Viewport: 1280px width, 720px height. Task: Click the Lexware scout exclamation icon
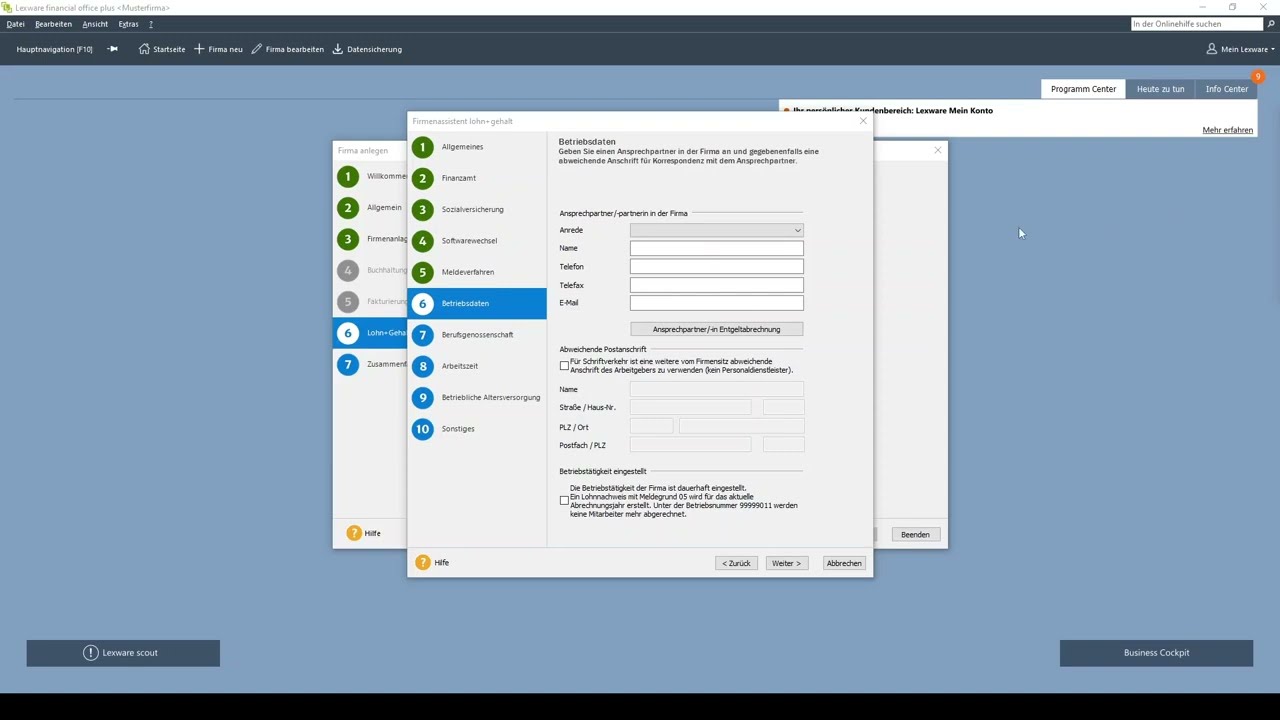coord(91,653)
